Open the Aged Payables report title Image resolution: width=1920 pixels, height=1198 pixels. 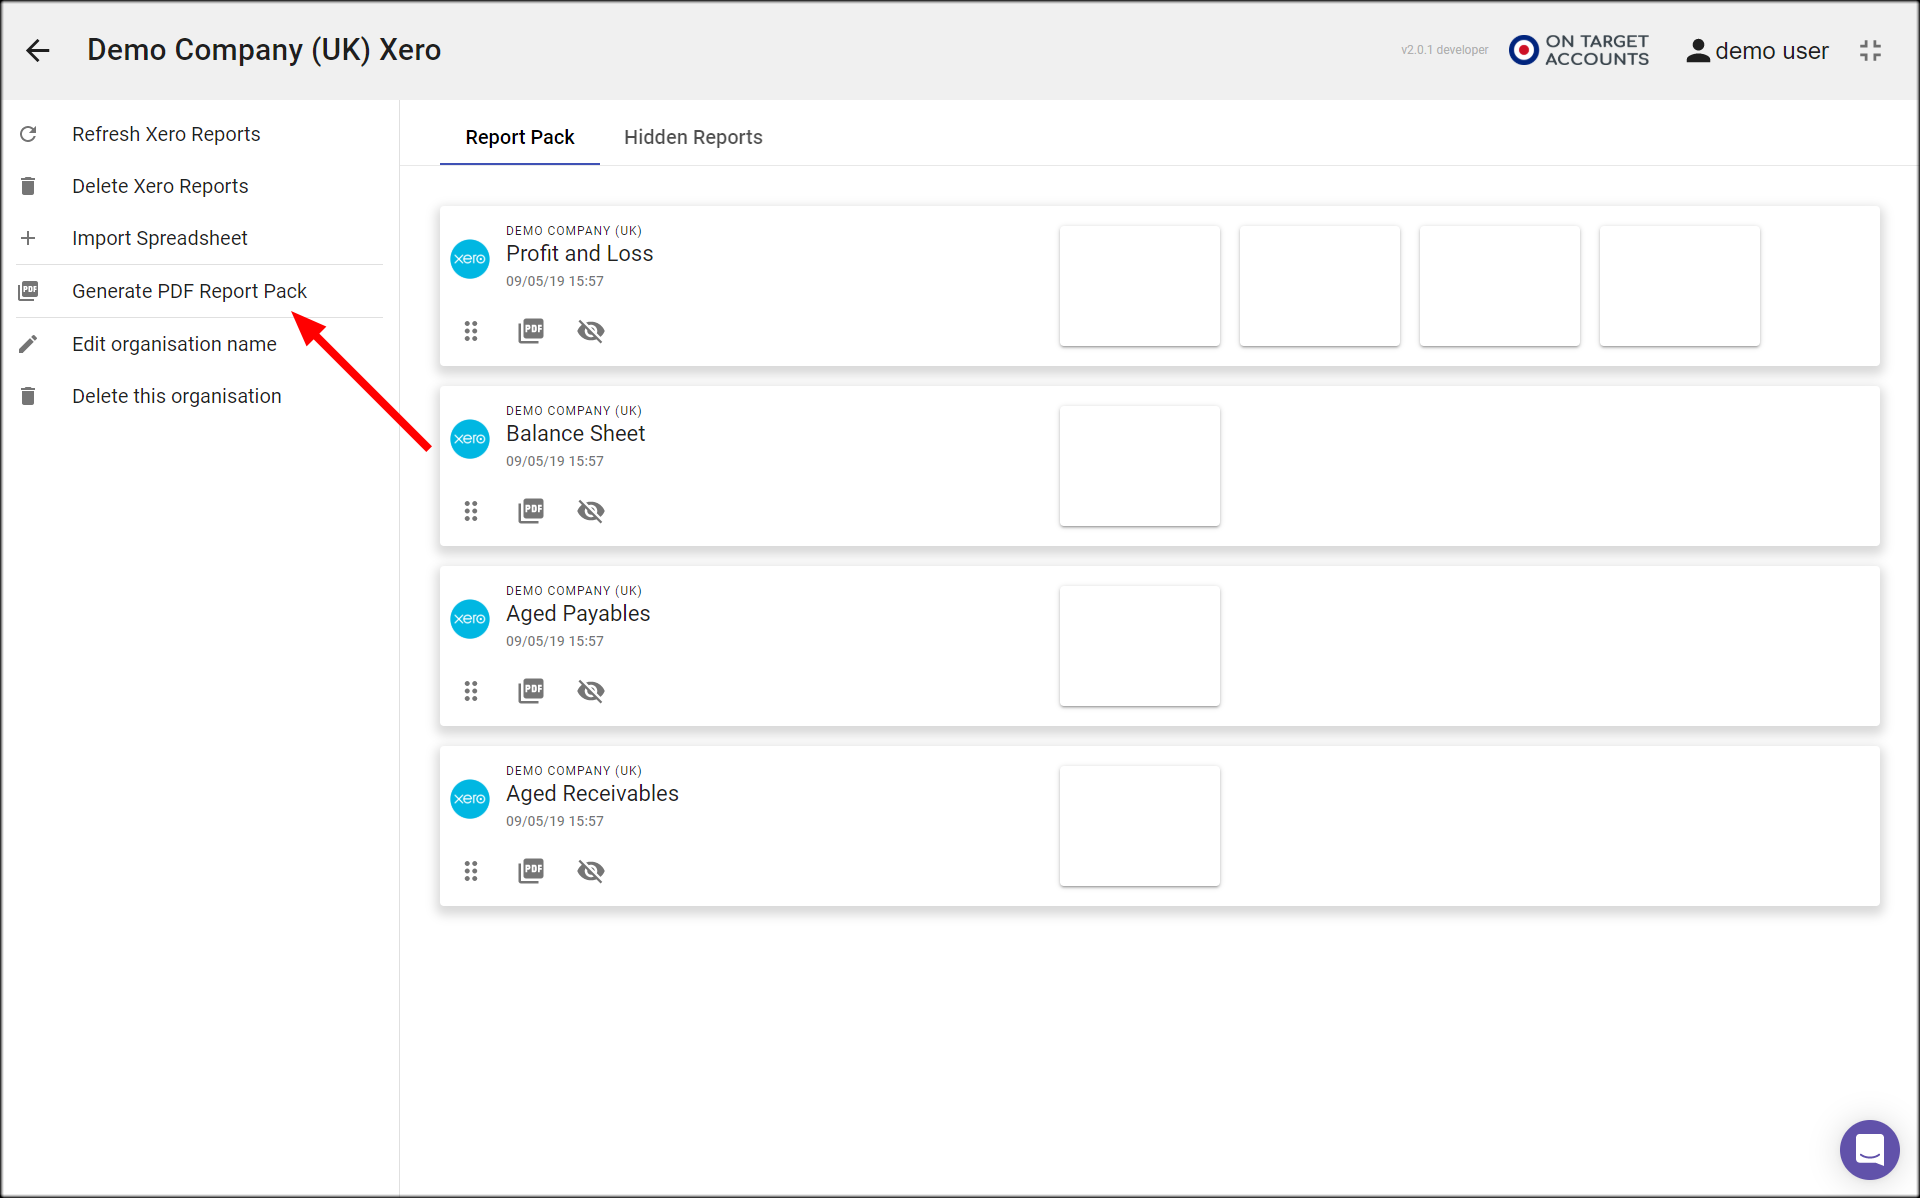coord(578,614)
